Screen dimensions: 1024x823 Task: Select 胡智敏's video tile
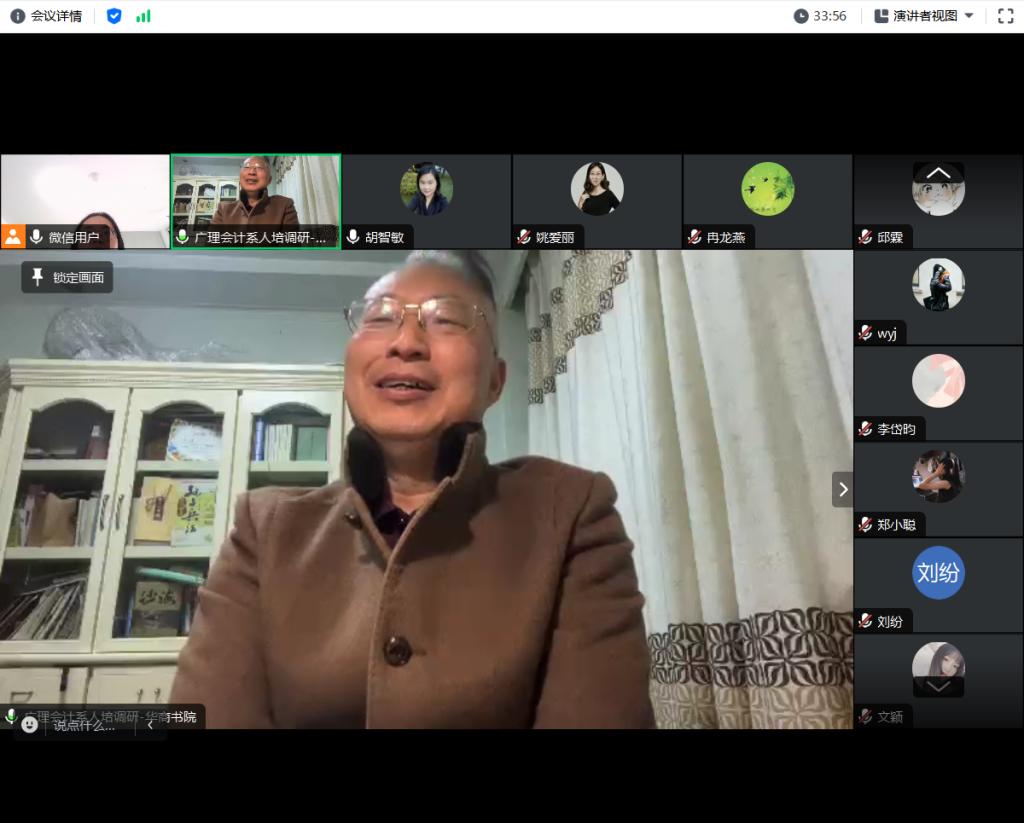click(427, 200)
